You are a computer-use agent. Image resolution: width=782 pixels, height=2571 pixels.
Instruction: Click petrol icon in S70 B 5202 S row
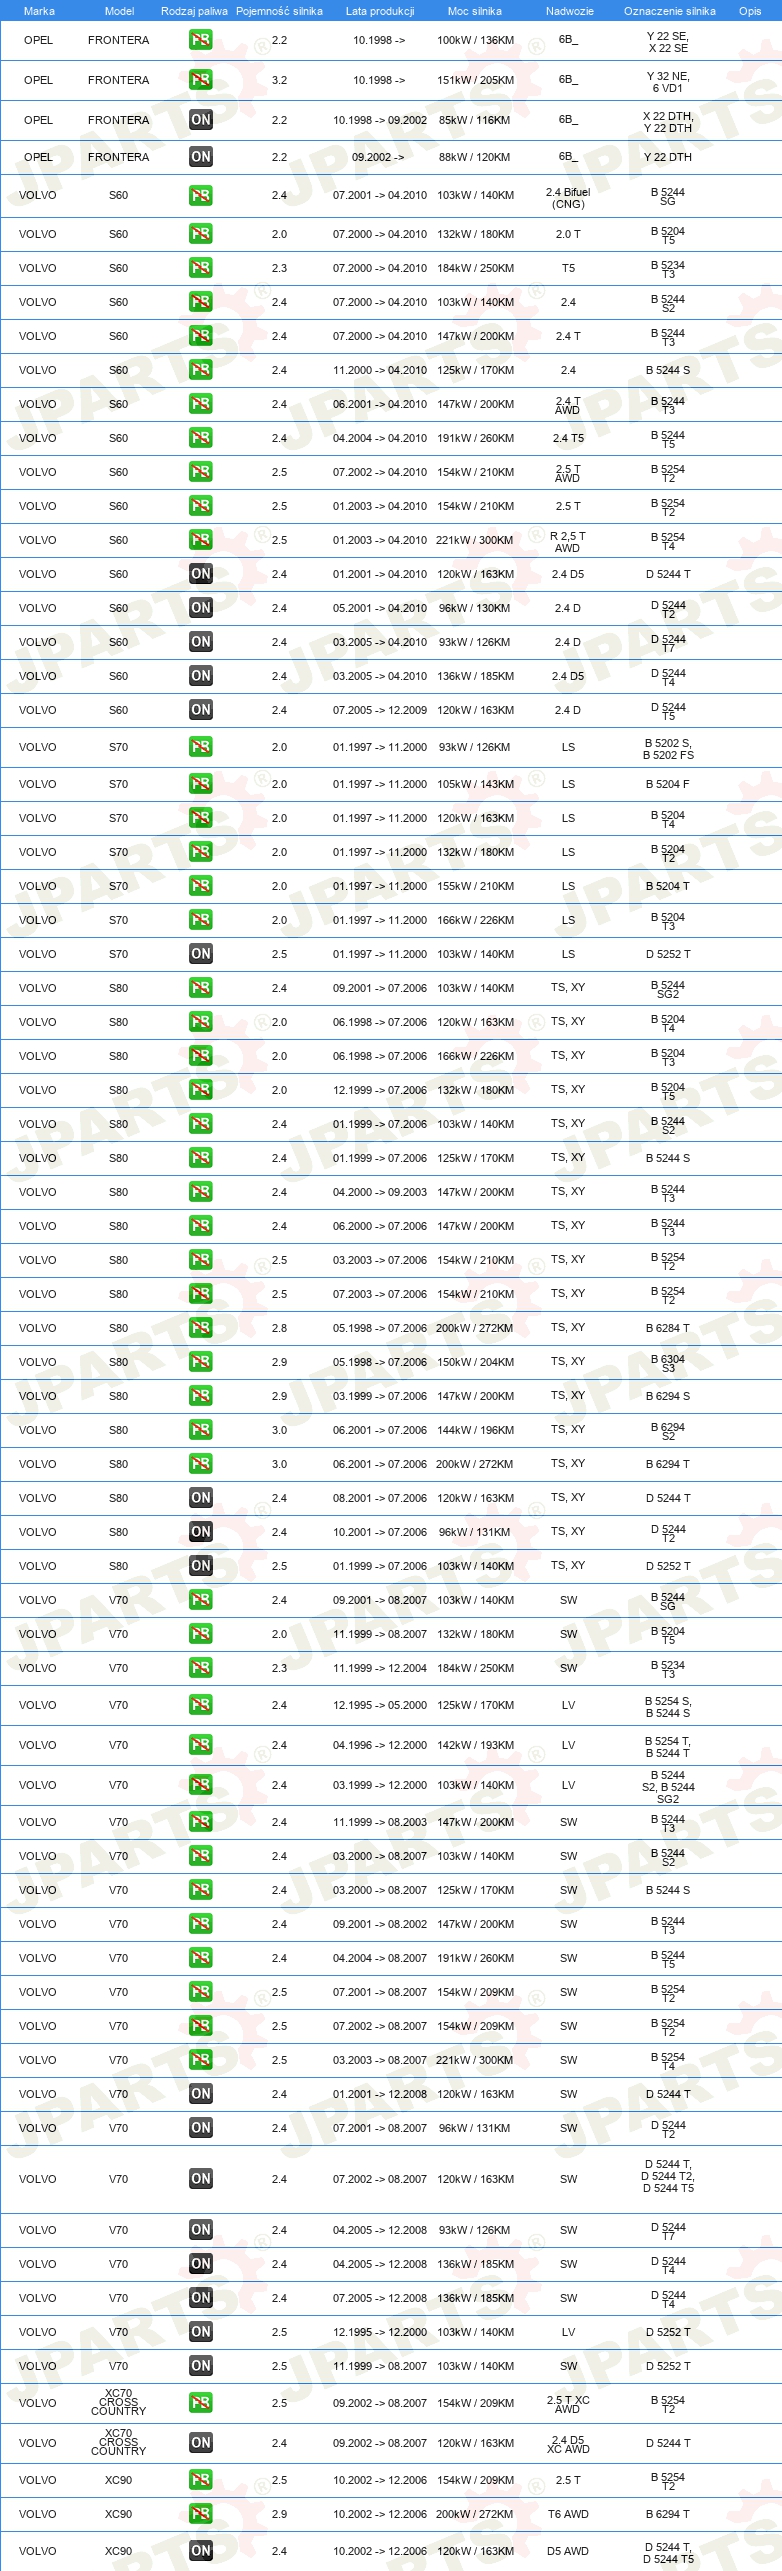coord(200,747)
